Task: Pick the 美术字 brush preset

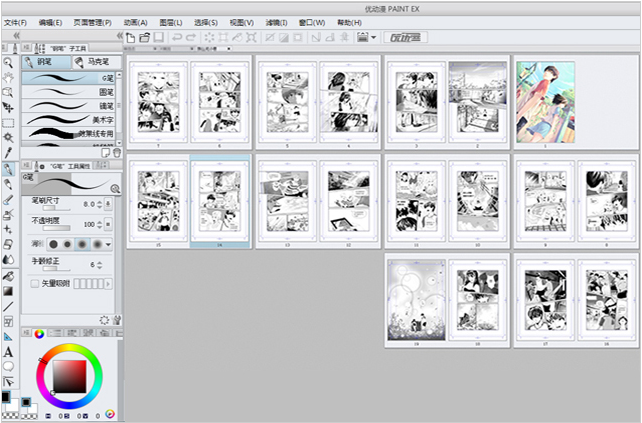Action: 68,120
